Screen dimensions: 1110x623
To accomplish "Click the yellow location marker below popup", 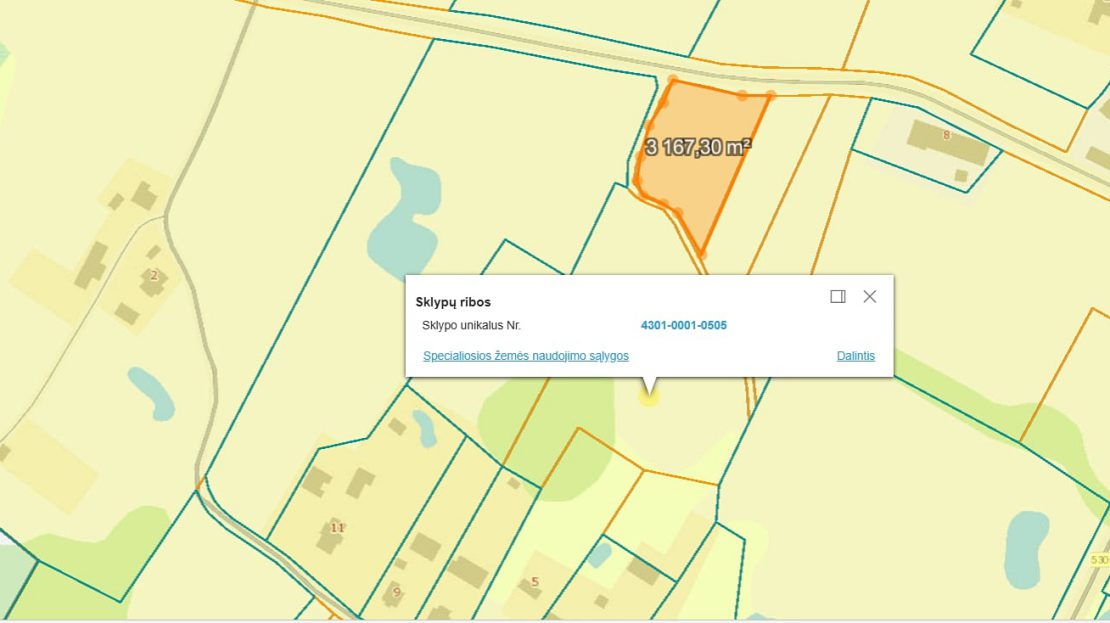I will pos(648,398).
